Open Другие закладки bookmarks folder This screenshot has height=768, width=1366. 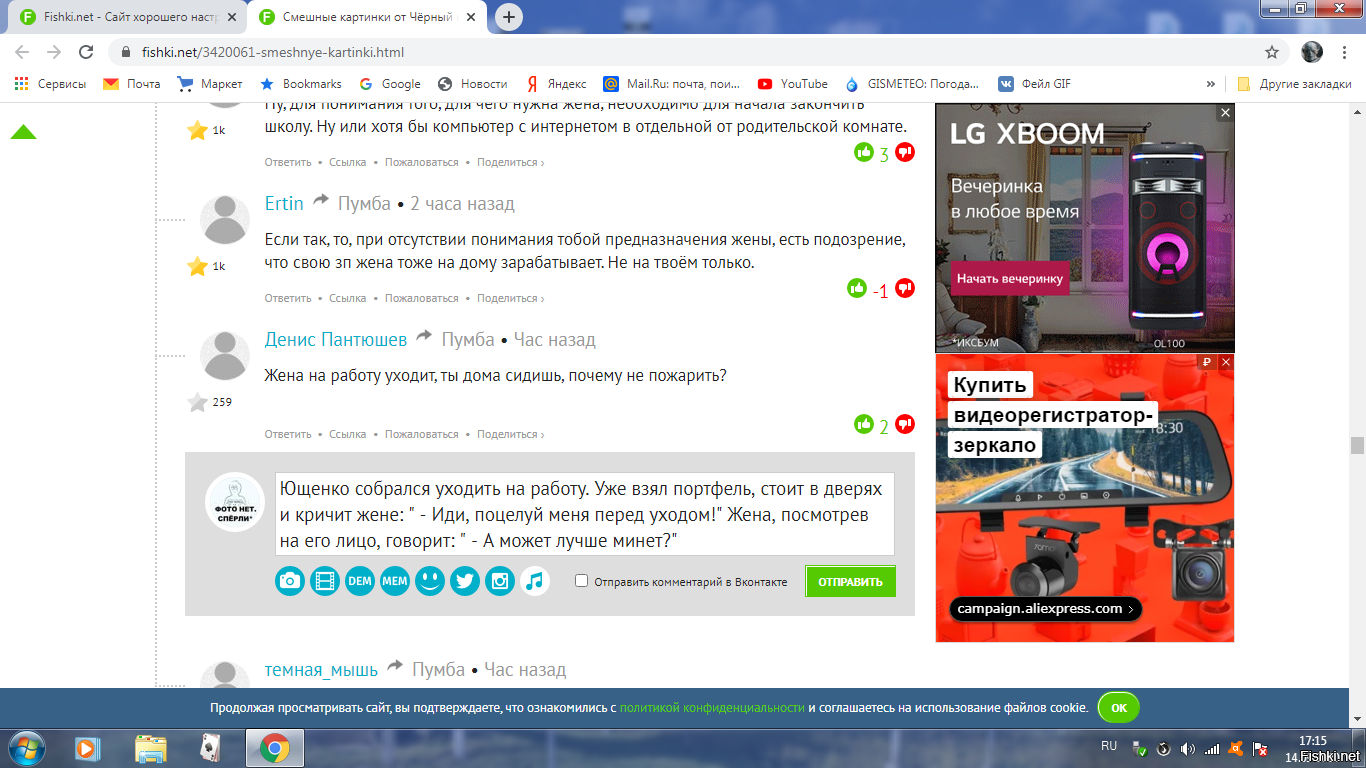[x=1294, y=84]
